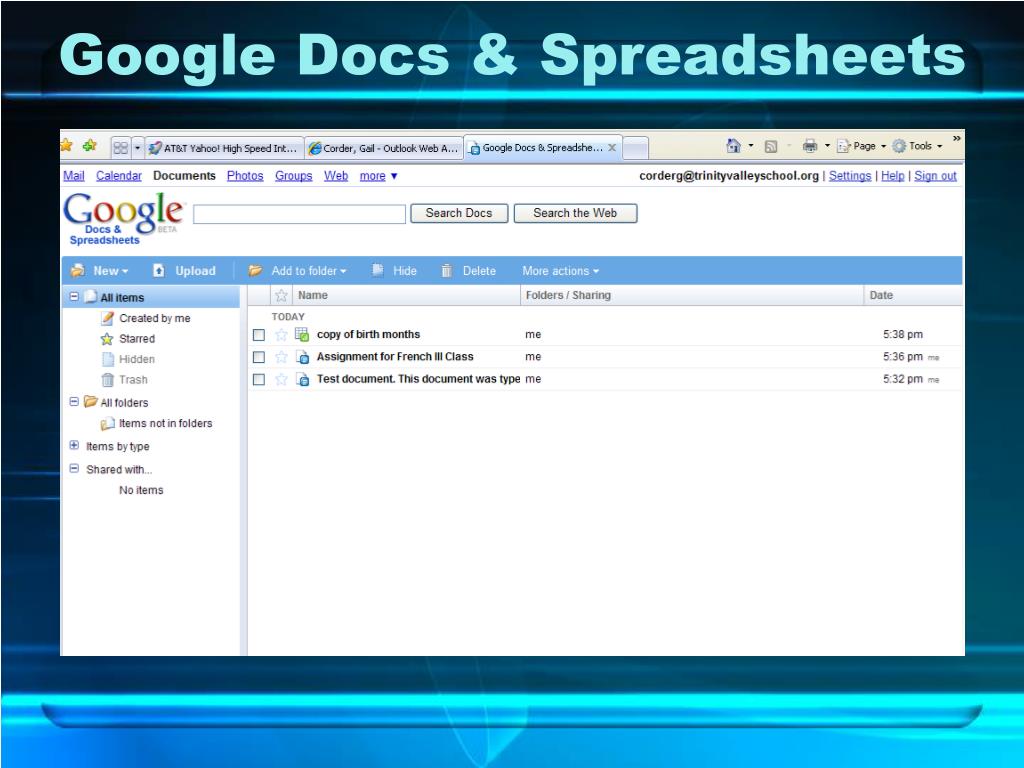This screenshot has width=1024, height=768.
Task: Click the document icon beside Assignment for French III Class
Action: pos(302,357)
